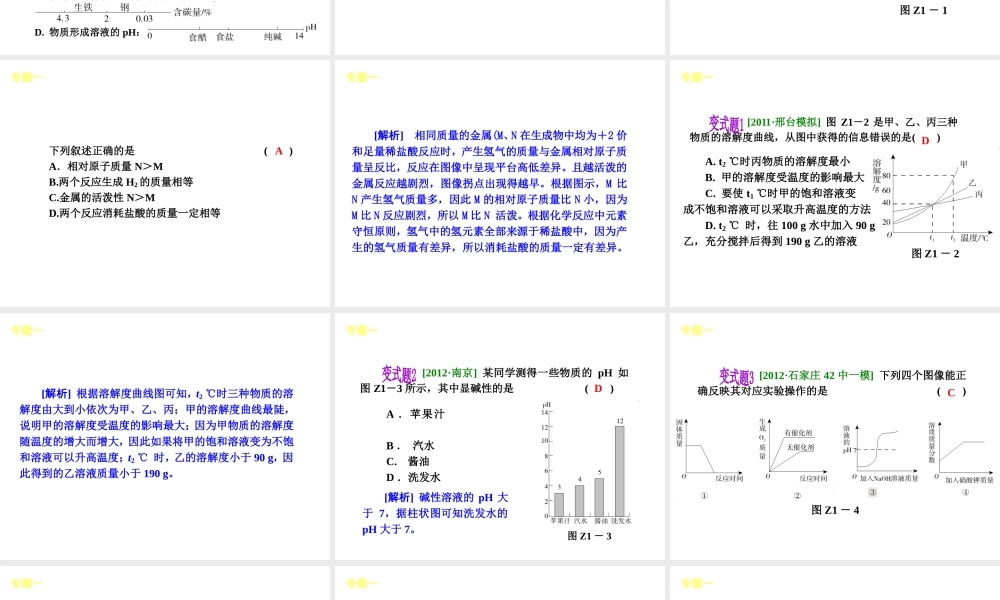Click the solubility curve graph for 甲, 乙, 丙

[932, 200]
